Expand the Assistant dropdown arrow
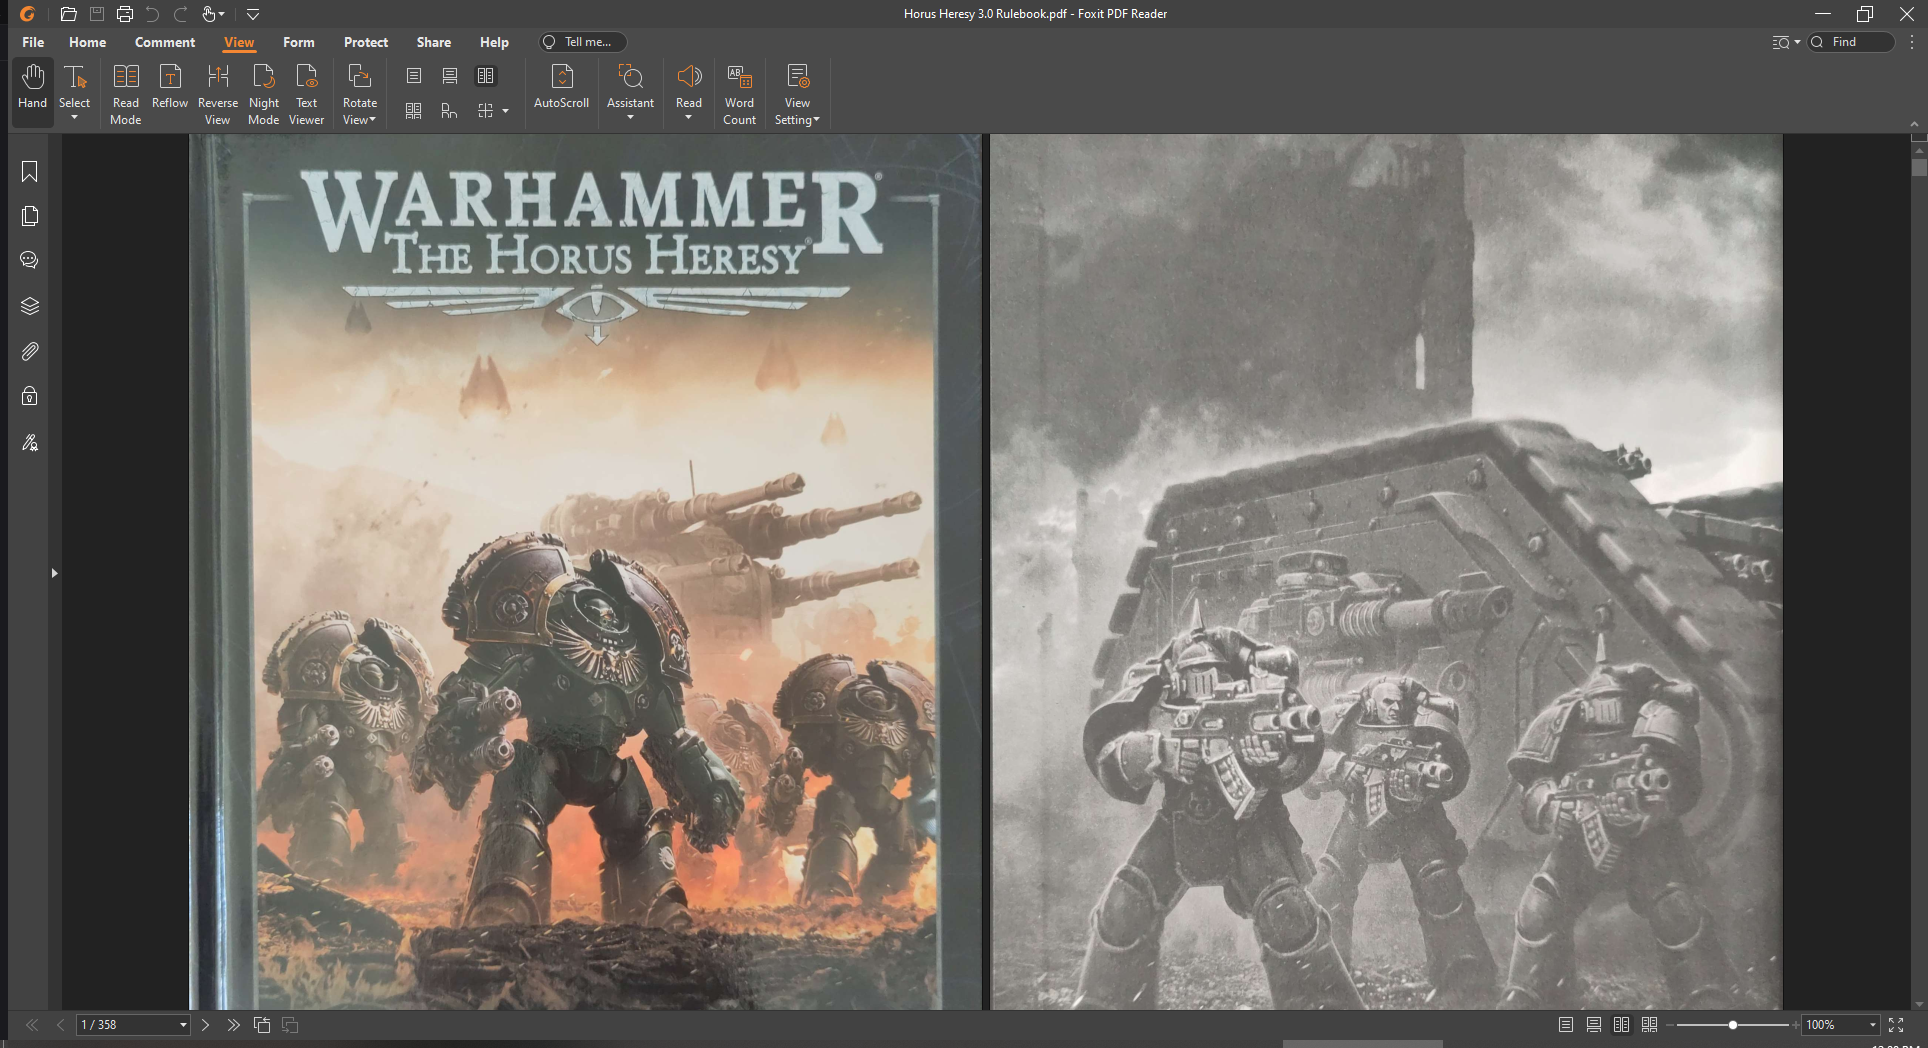 [631, 118]
